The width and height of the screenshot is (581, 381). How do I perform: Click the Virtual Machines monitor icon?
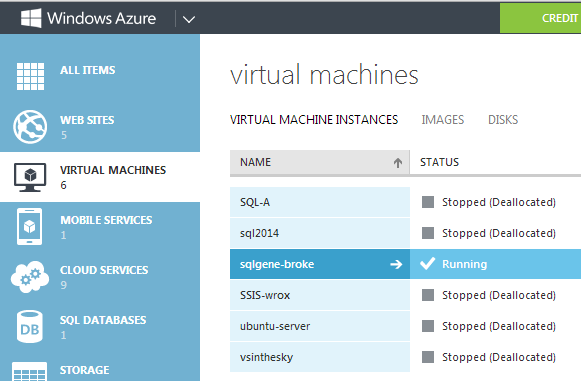point(30,177)
